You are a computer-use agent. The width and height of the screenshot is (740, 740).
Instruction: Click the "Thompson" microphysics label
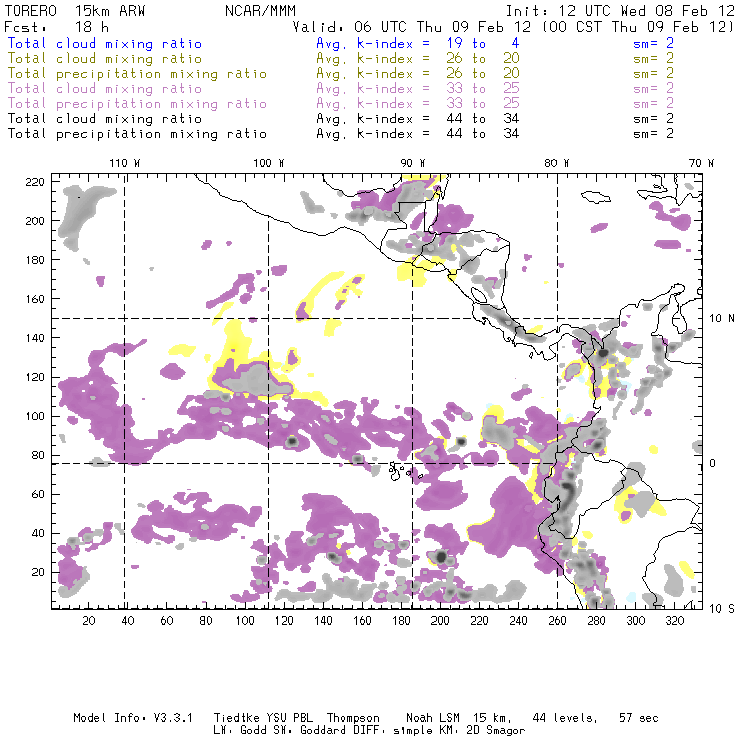click(x=353, y=718)
